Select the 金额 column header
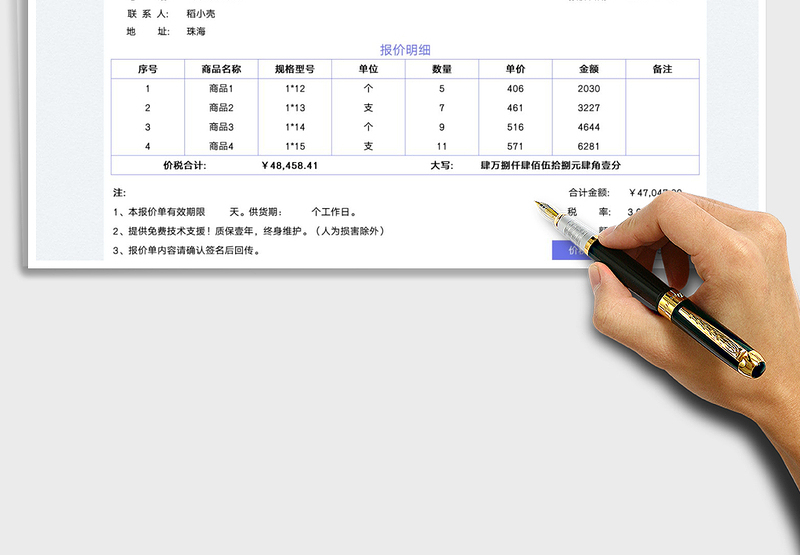This screenshot has height=555, width=800. tap(589, 69)
